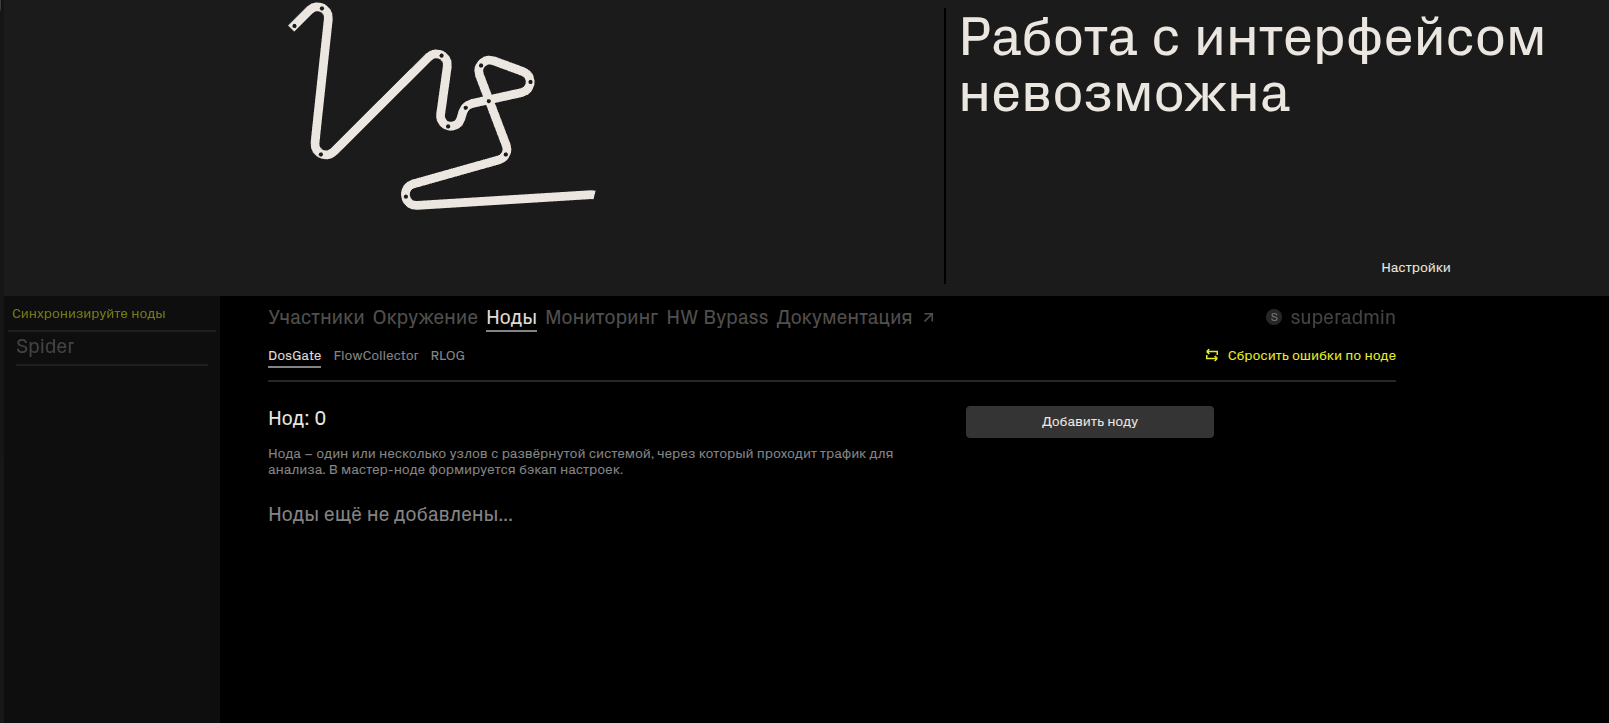Viewport: 1609px width, 723px height.
Task: Open the RLOG sub-tab
Action: pyautogui.click(x=447, y=356)
